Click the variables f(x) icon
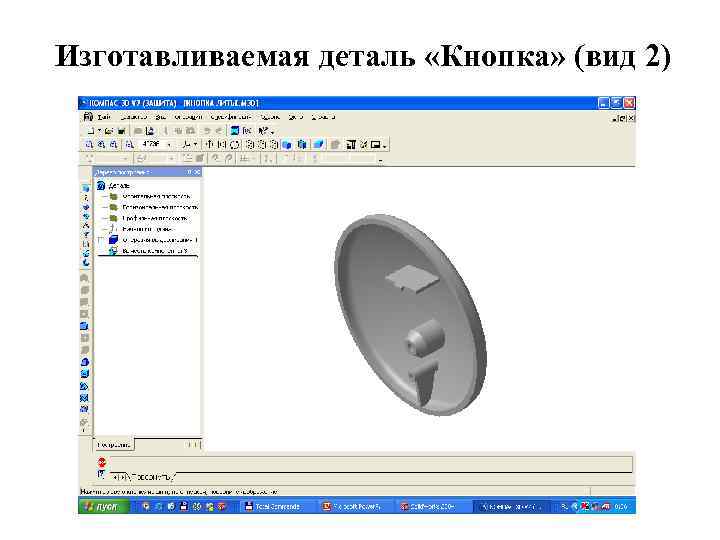720x540 pixels. click(247, 131)
